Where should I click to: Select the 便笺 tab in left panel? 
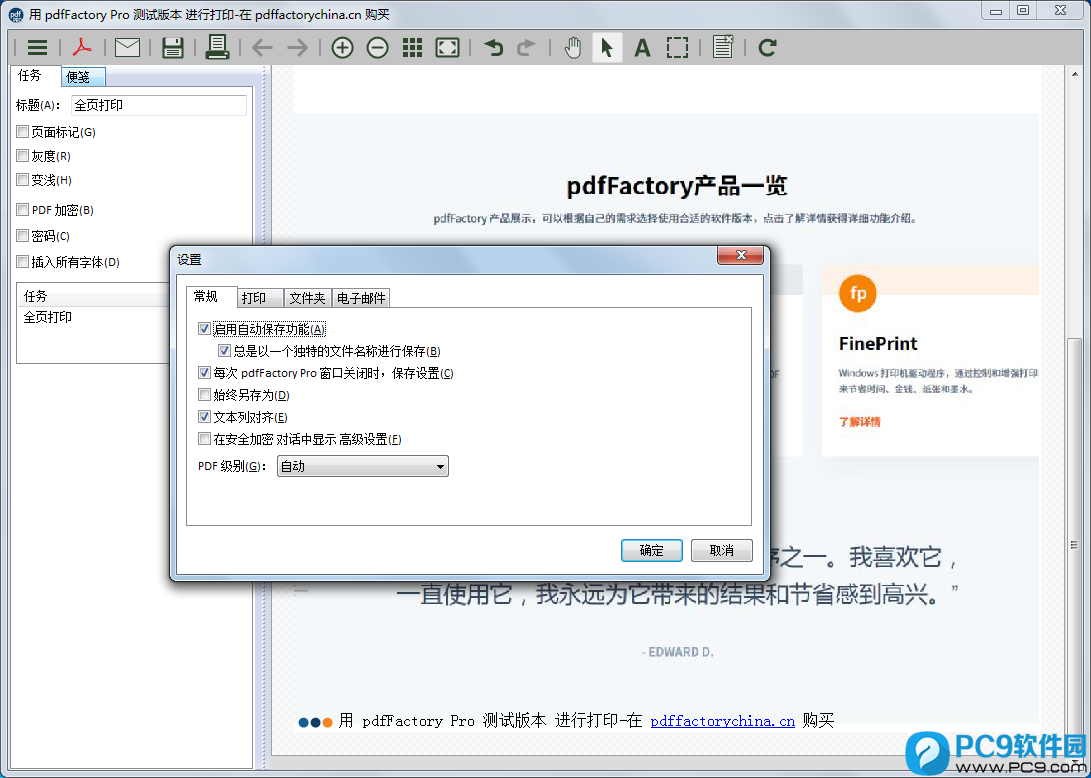click(x=83, y=77)
